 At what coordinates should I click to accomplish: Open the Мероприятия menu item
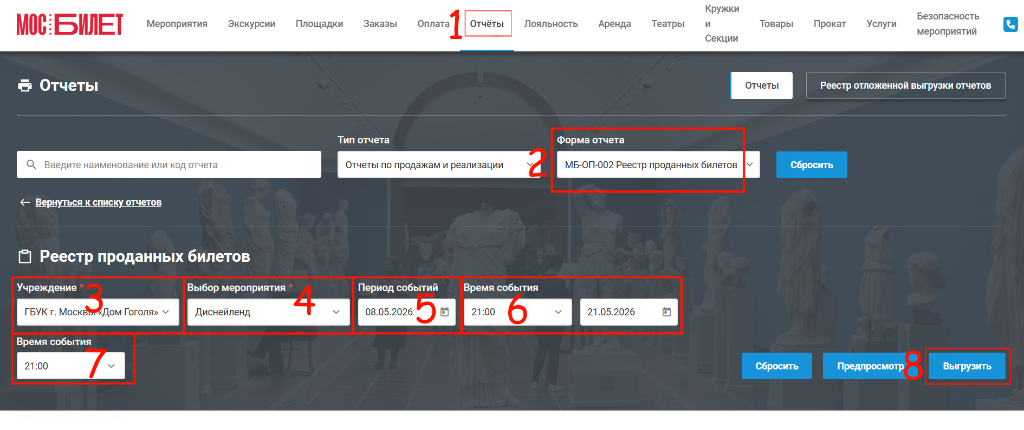[x=177, y=24]
